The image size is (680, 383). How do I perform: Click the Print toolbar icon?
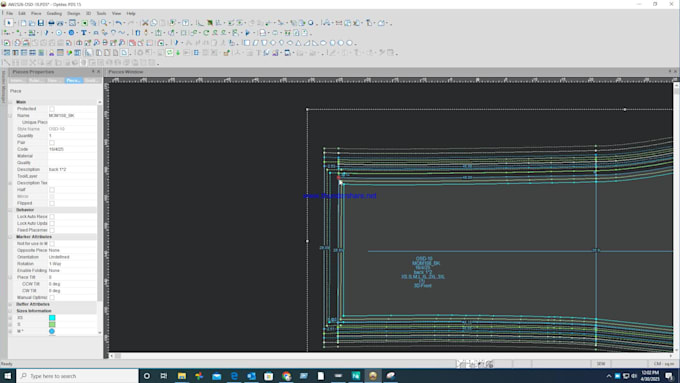coord(51,23)
